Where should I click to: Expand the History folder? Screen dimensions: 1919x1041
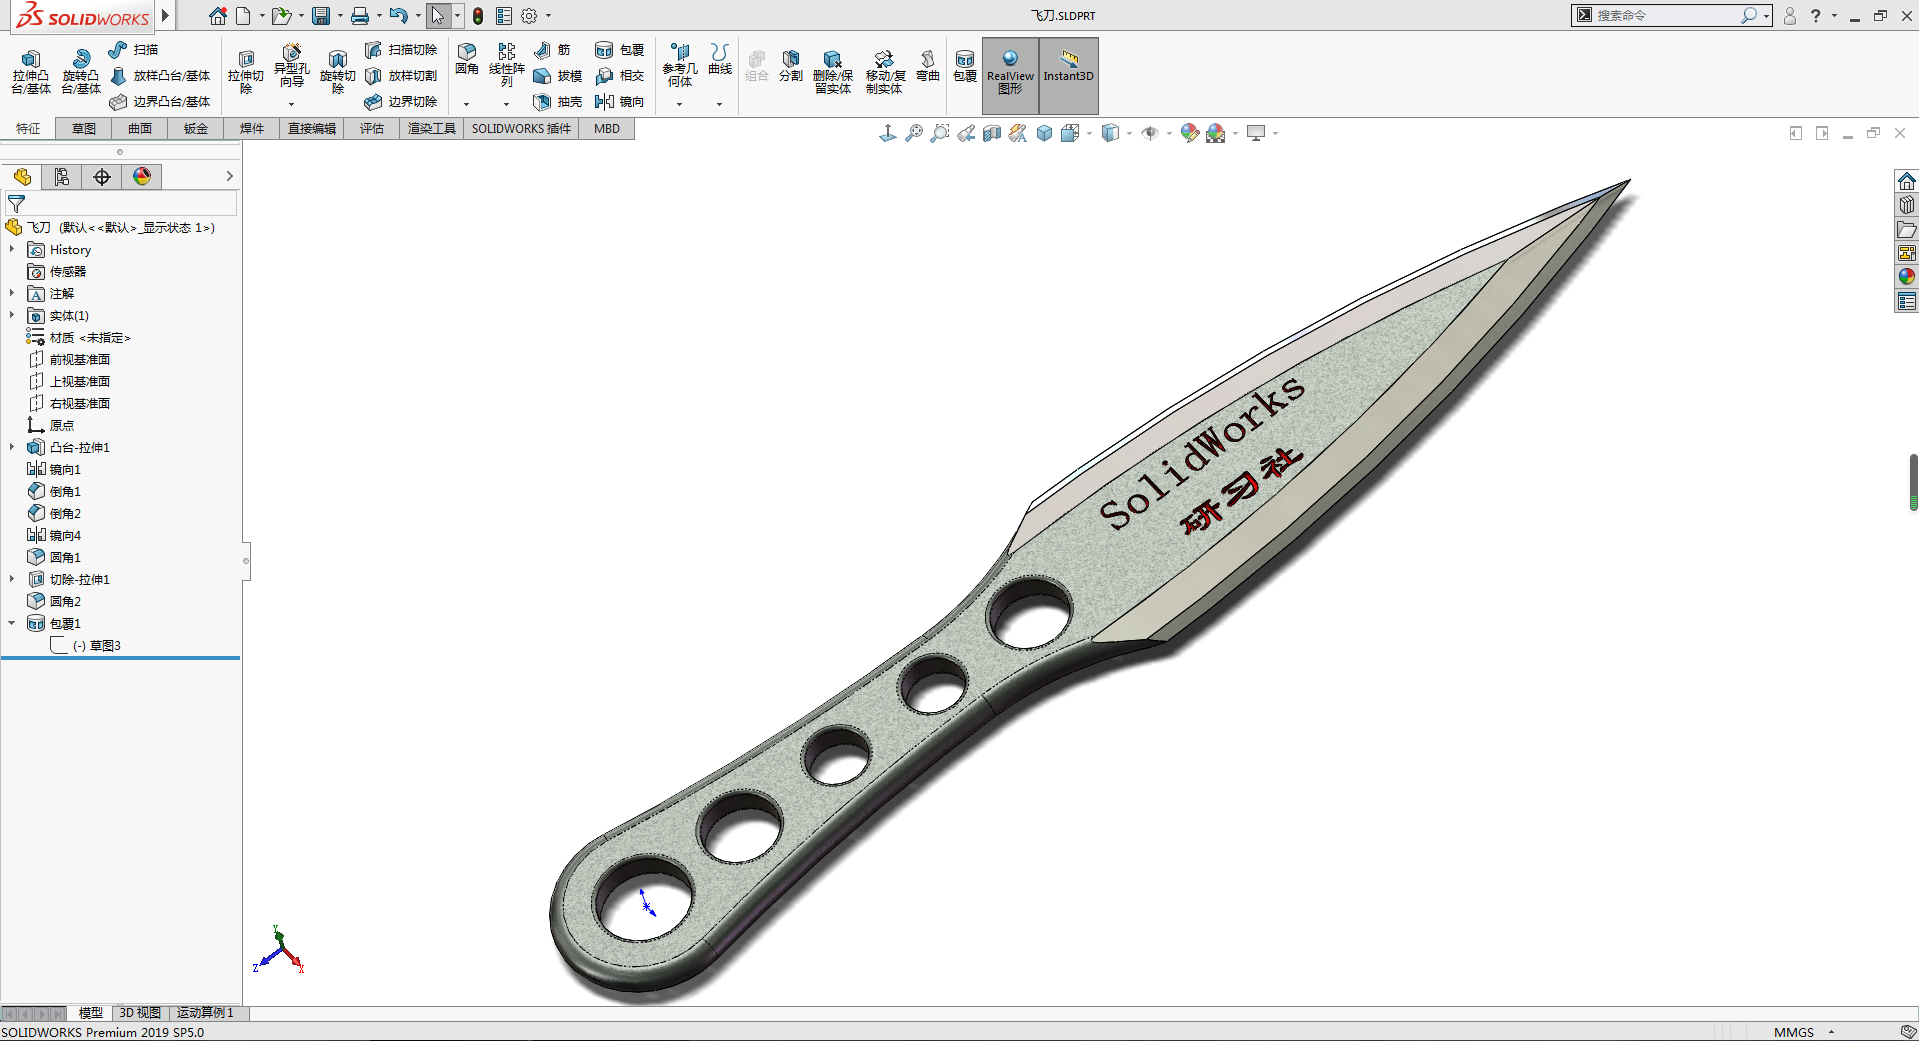[12, 249]
